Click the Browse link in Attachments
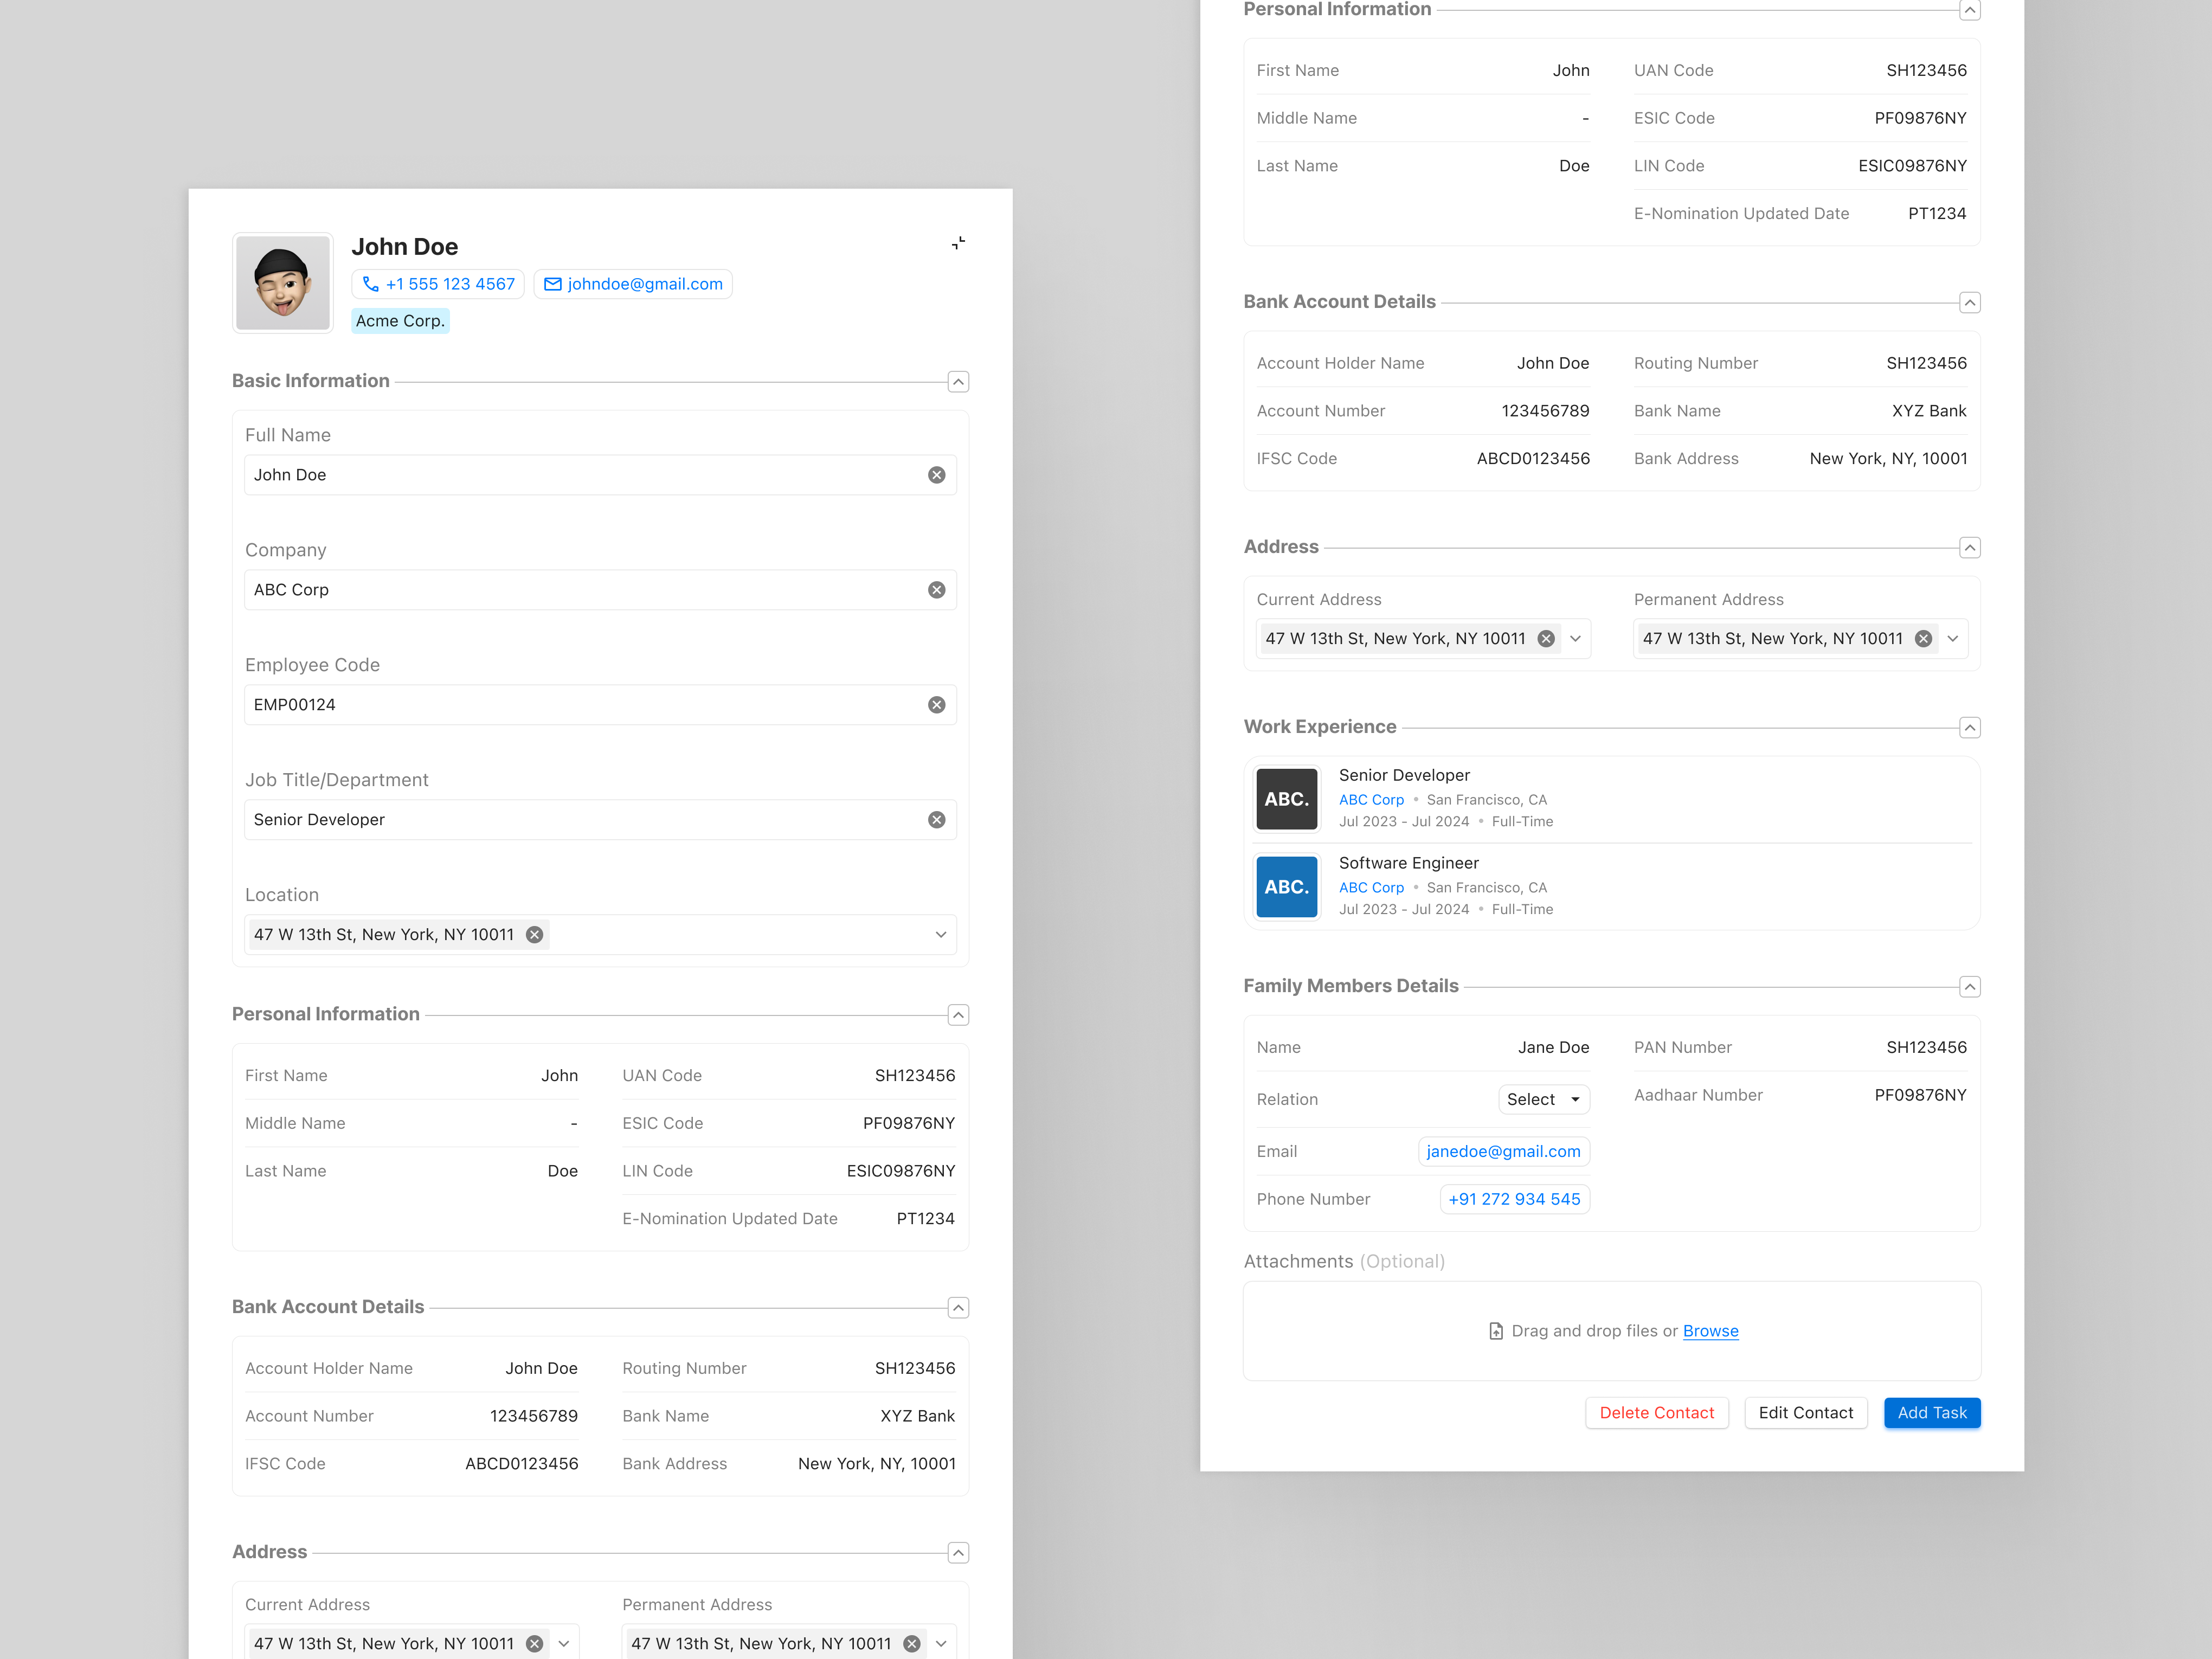 1710,1331
